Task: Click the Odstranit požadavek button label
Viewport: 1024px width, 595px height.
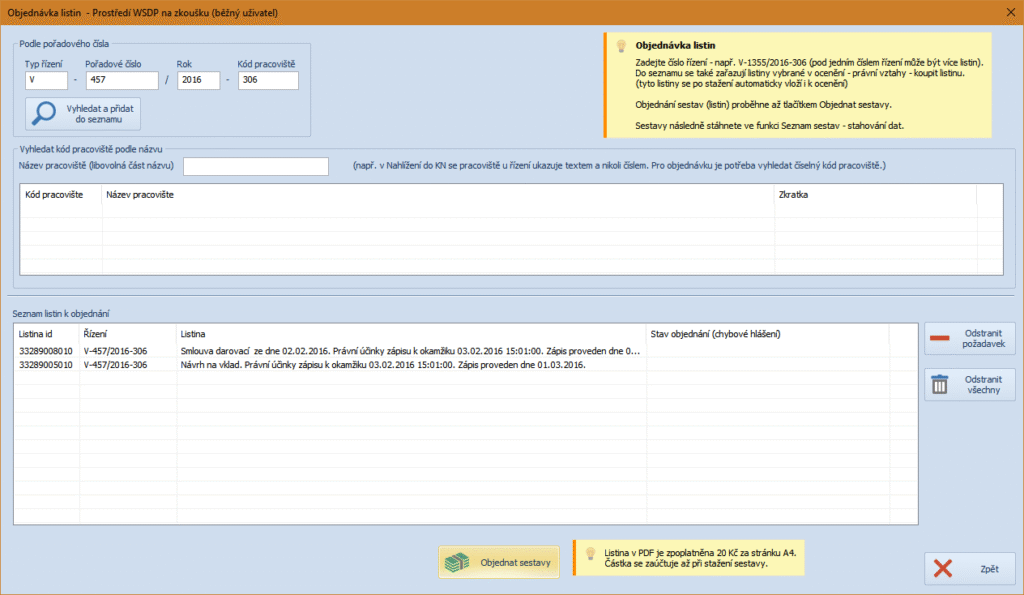Action: click(x=984, y=338)
